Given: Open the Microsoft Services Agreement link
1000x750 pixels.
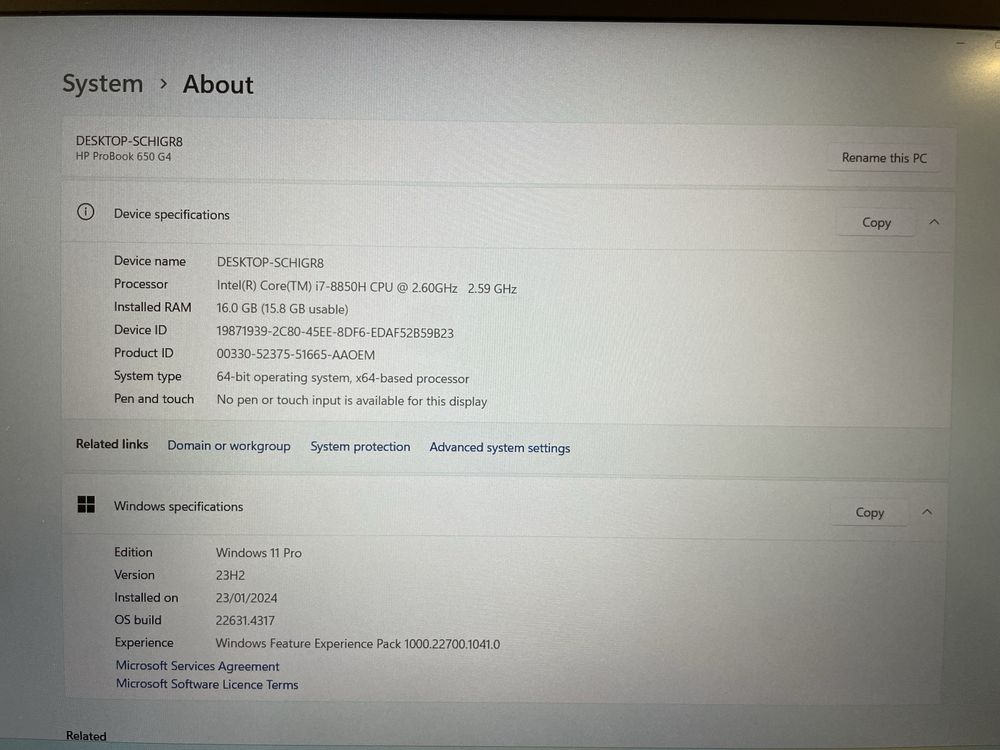Looking at the screenshot, I should pos(198,666).
